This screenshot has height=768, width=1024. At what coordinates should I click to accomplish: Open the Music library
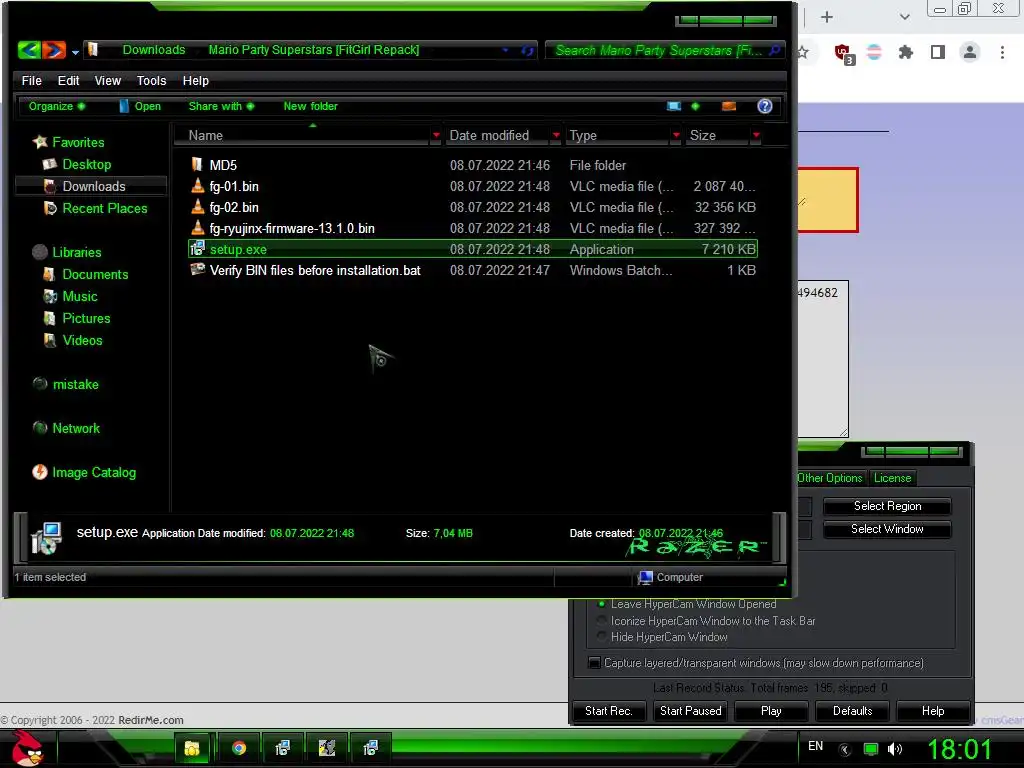coord(80,296)
